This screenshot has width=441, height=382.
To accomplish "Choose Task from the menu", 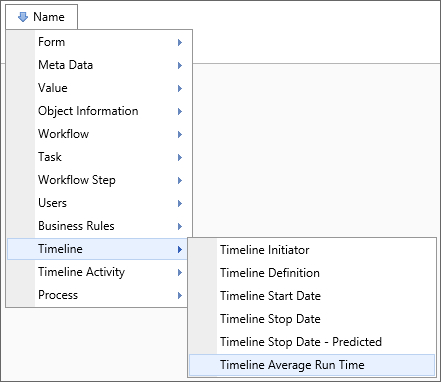I will [99, 157].
